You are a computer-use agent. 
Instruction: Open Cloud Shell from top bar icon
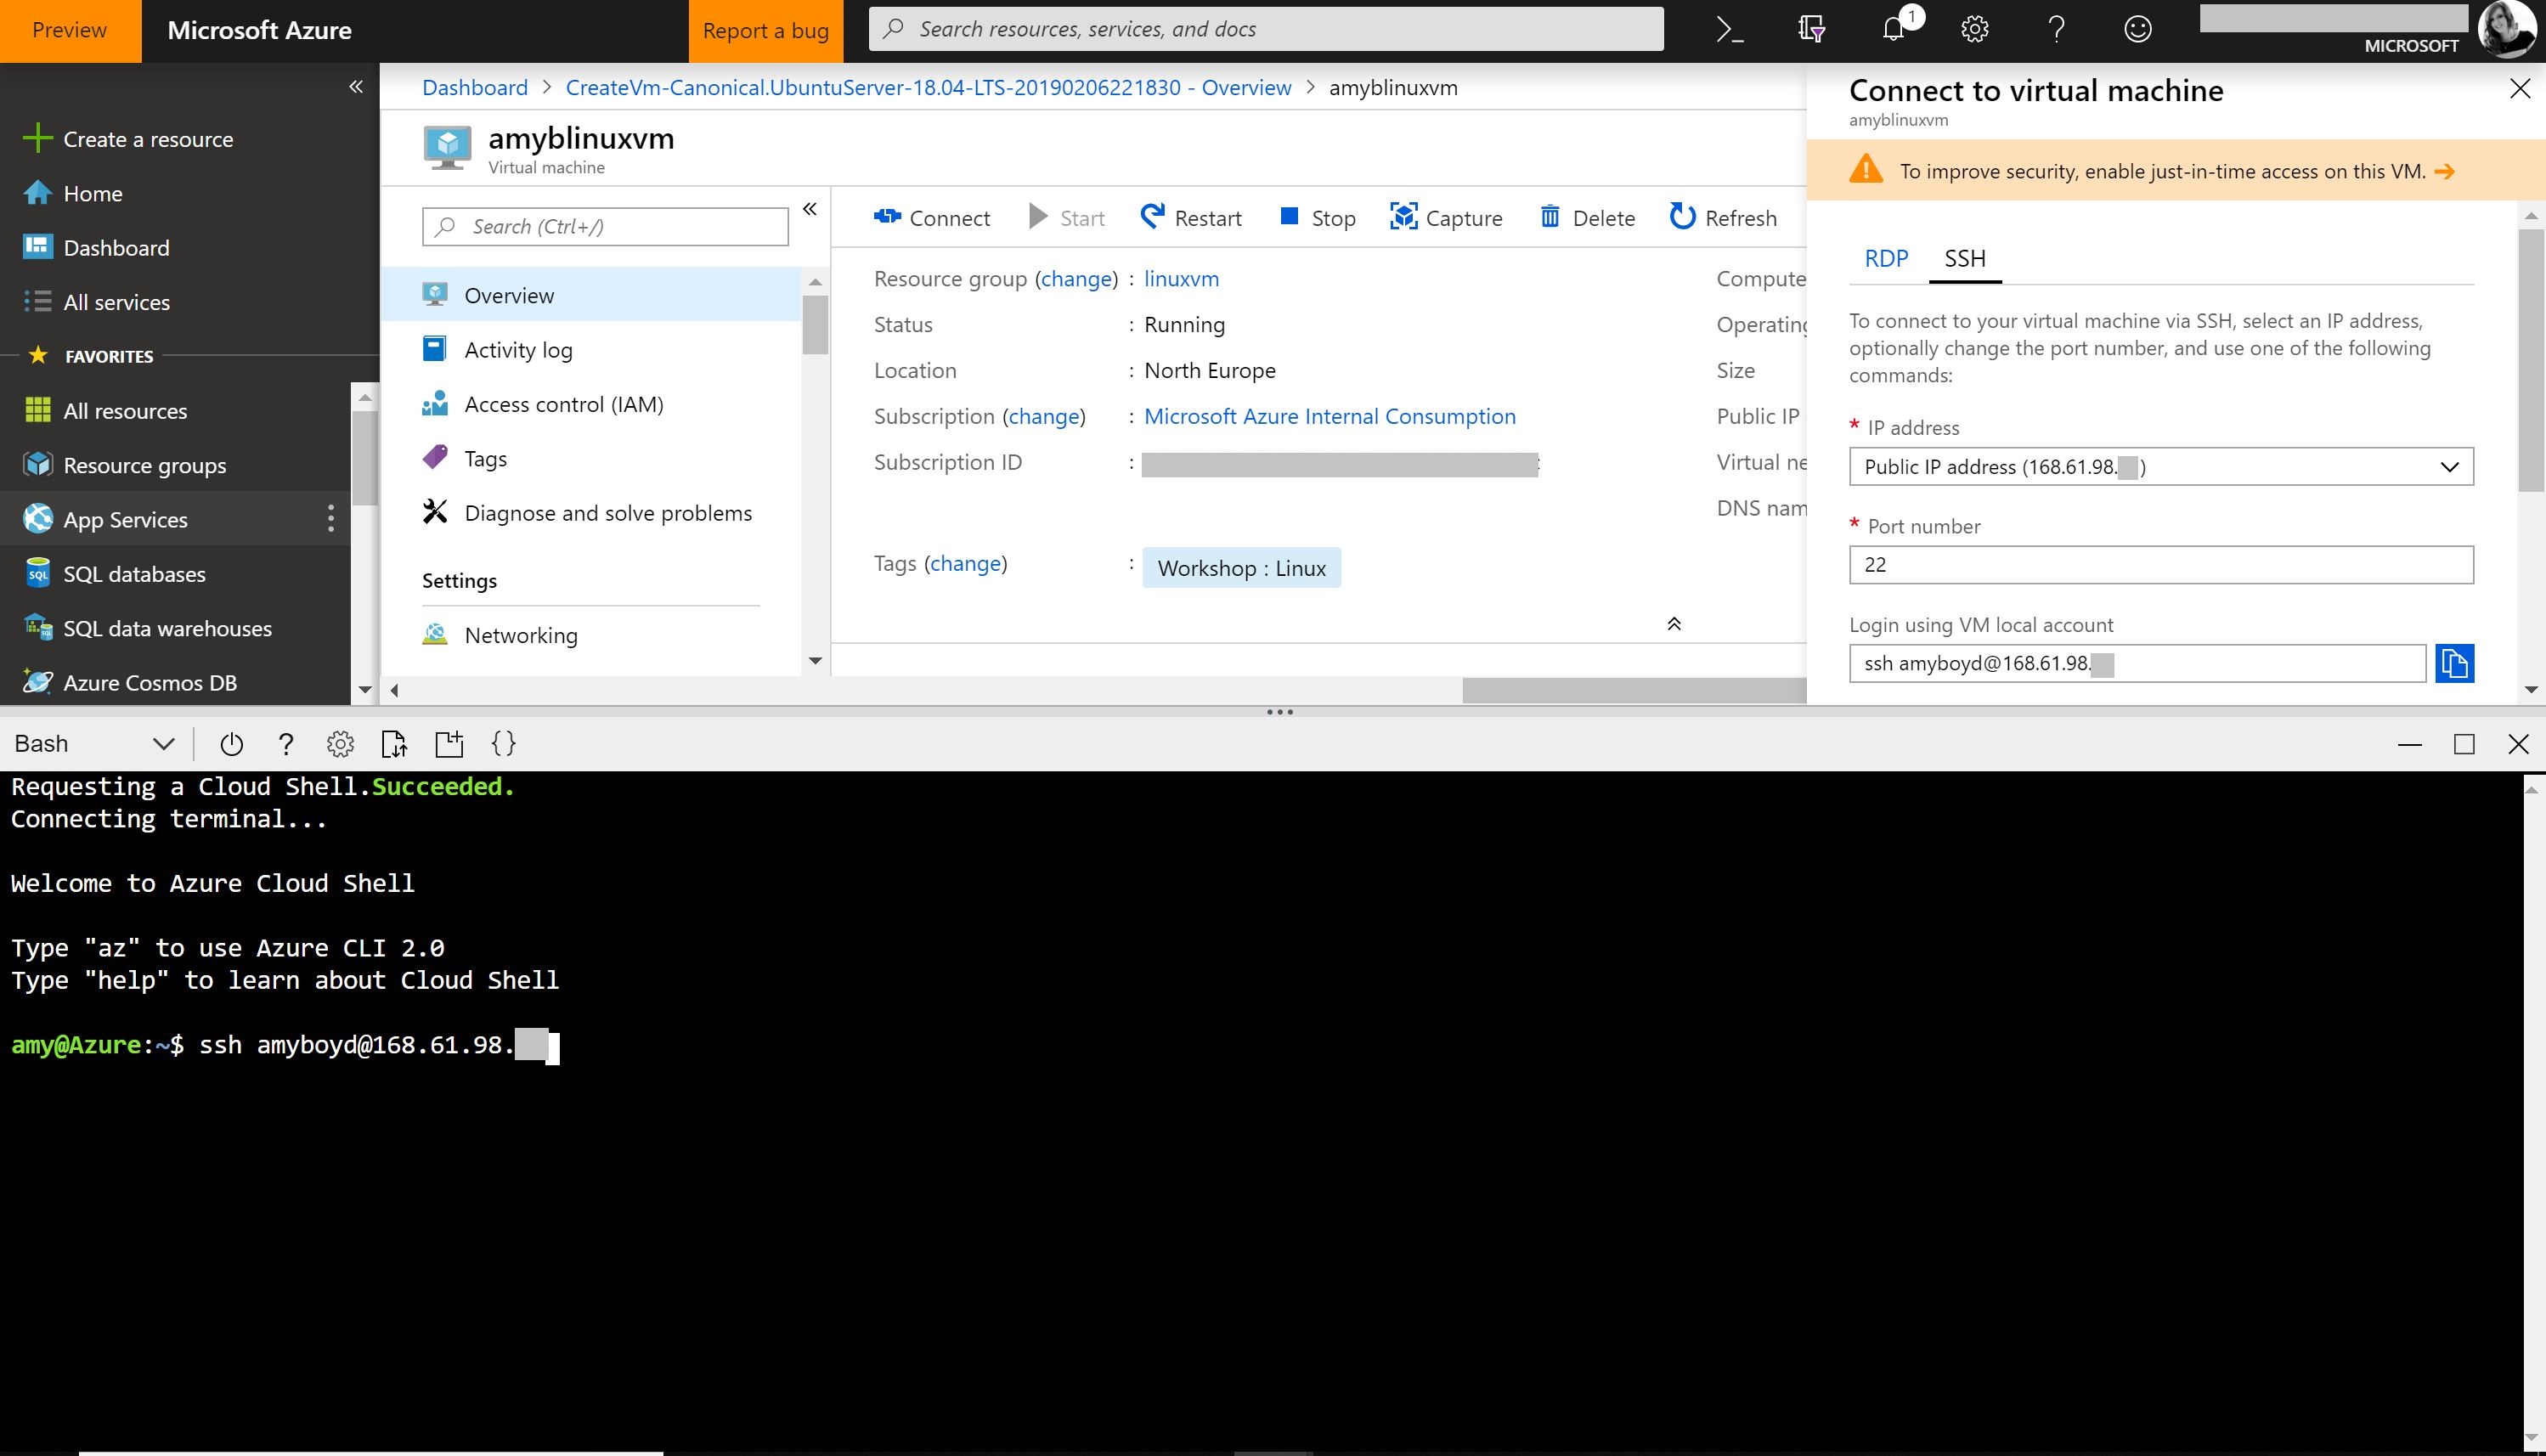[1729, 30]
